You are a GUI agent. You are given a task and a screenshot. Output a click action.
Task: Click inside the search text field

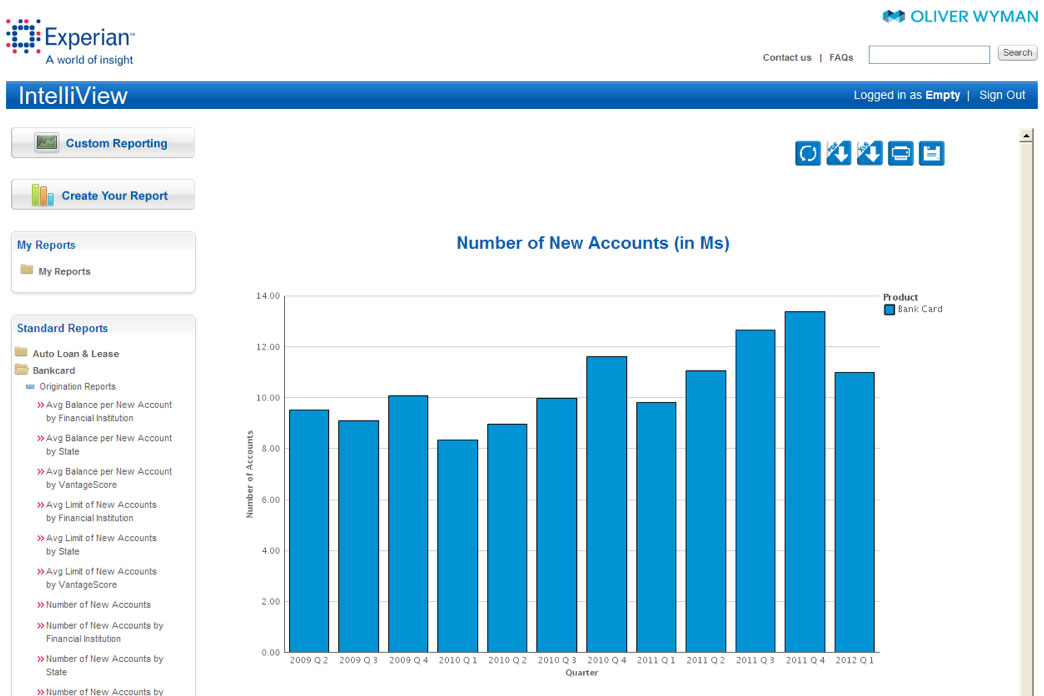point(929,54)
